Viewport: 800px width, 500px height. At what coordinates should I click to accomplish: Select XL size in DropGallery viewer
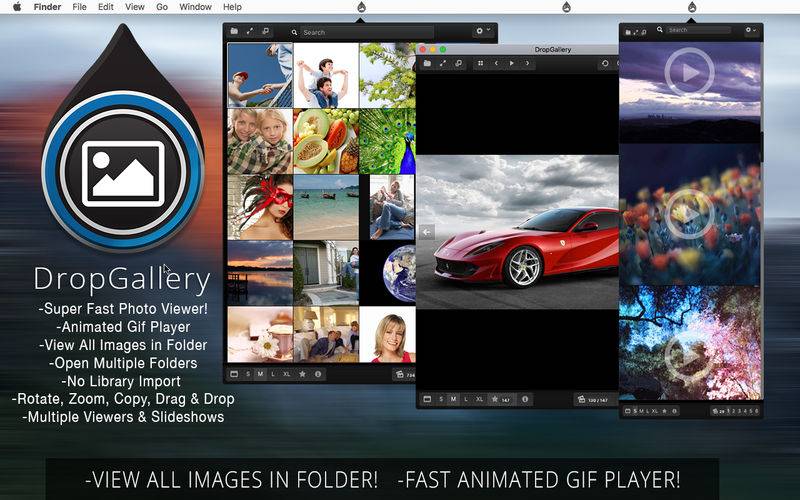tap(480, 399)
